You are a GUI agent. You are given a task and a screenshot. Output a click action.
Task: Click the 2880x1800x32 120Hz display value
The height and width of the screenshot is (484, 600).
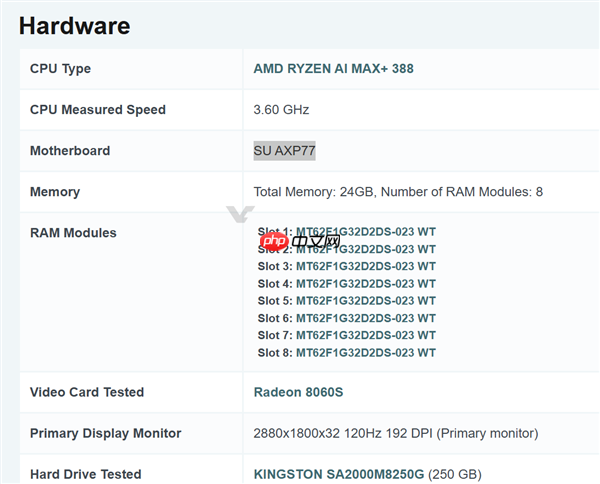396,433
